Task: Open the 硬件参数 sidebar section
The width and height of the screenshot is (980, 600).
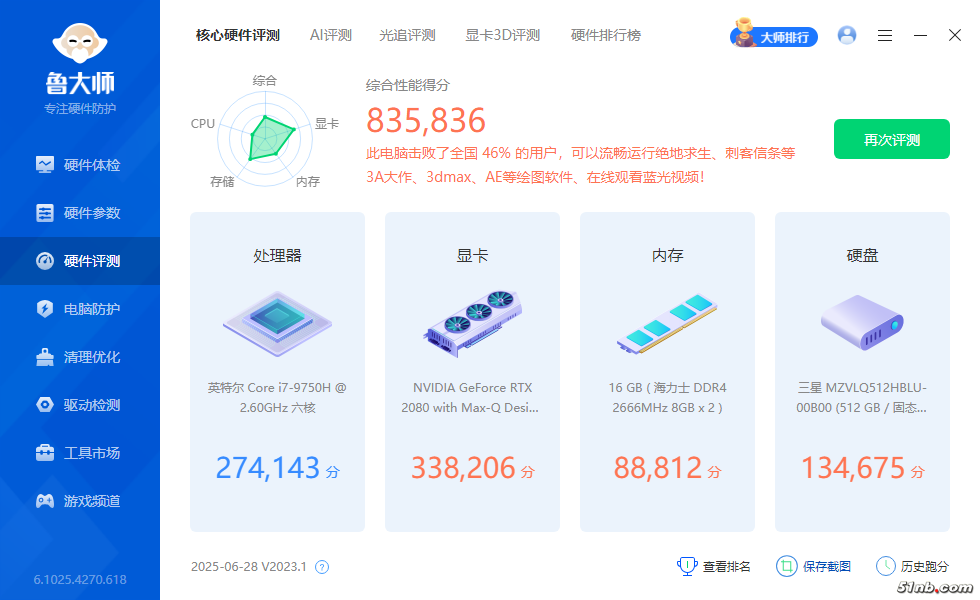Action: click(80, 213)
